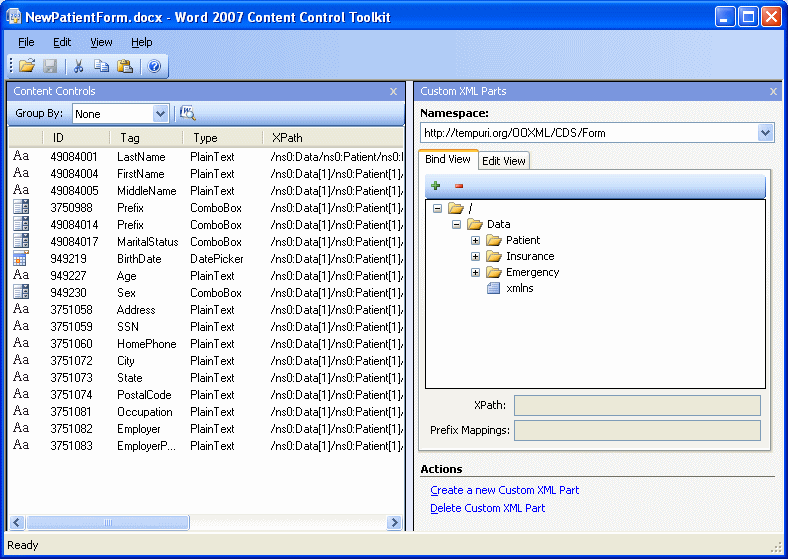
Task: Sort by the ID column header
Action: pos(75,138)
